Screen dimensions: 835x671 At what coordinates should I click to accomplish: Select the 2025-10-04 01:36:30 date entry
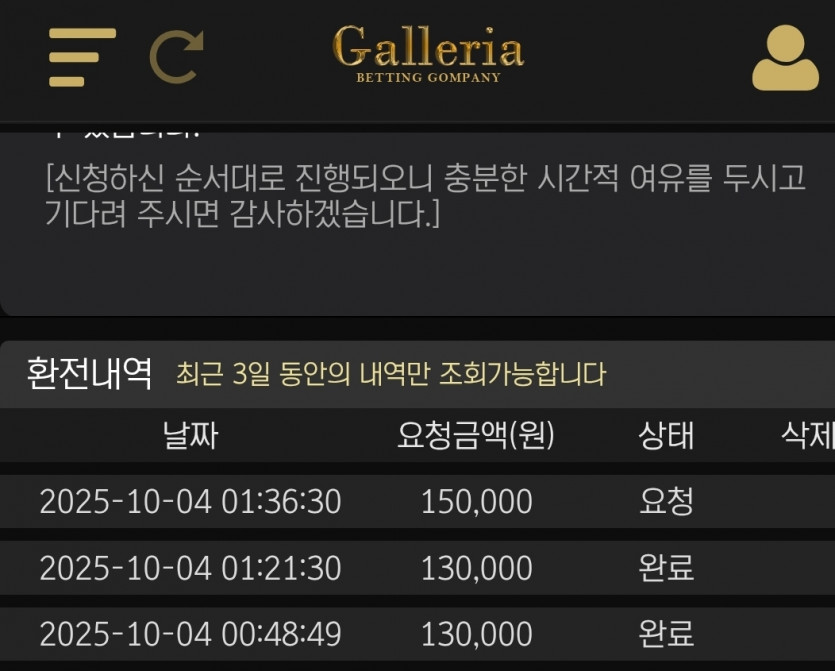(x=190, y=501)
